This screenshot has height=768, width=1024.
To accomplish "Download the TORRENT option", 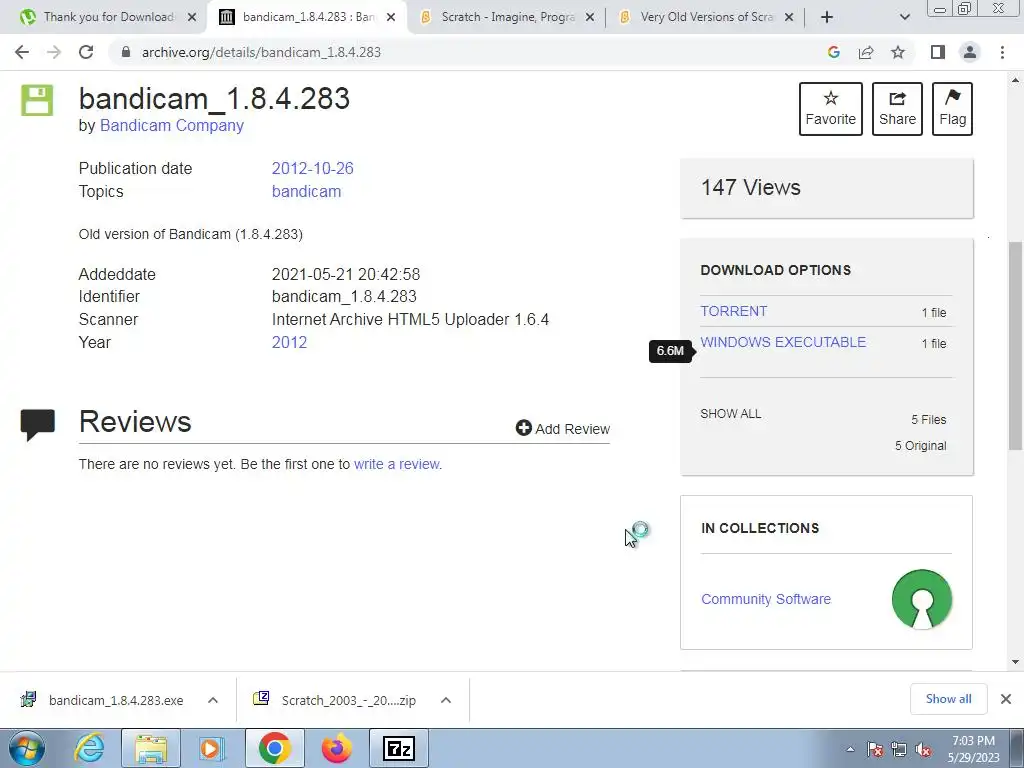I will 733,312.
